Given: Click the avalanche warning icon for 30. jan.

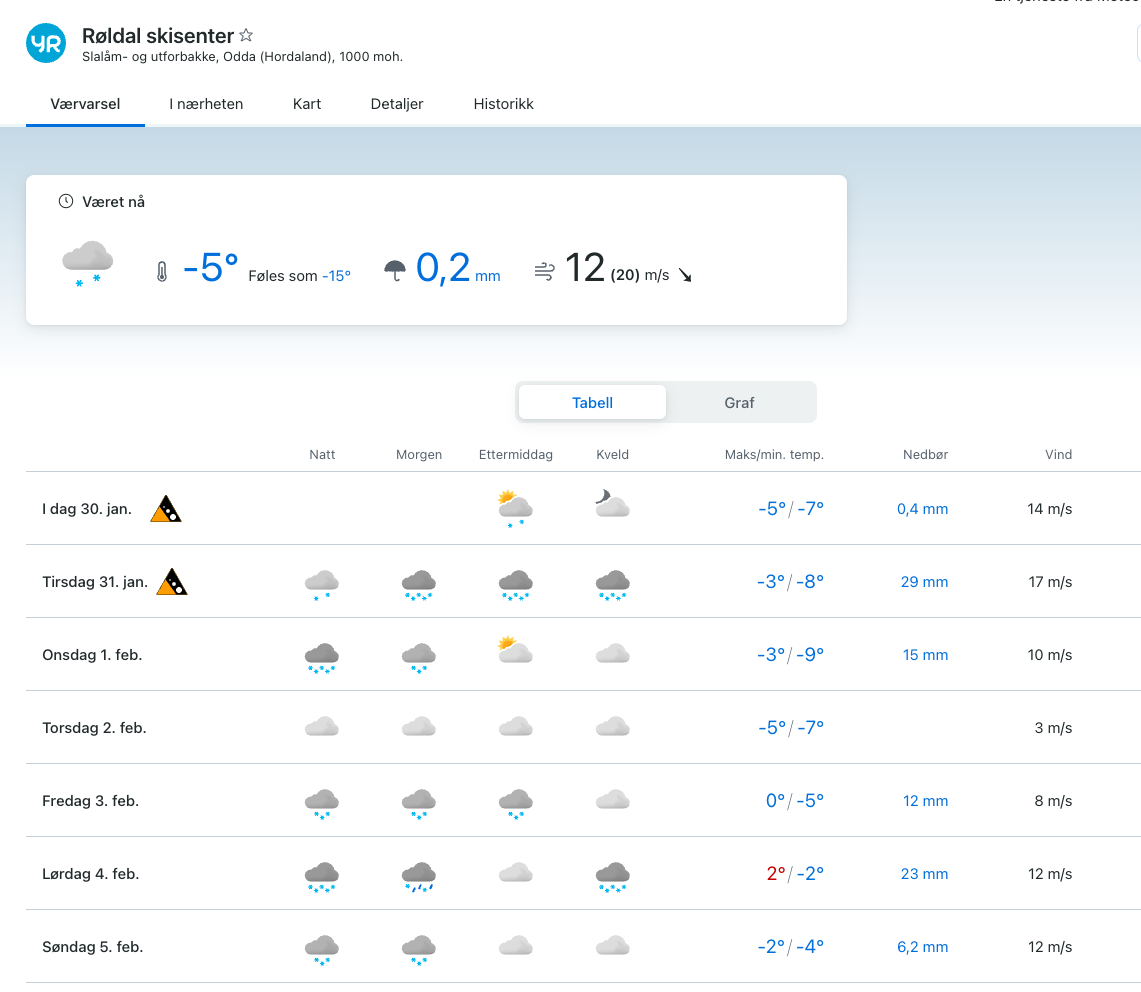Looking at the screenshot, I should click(x=166, y=509).
